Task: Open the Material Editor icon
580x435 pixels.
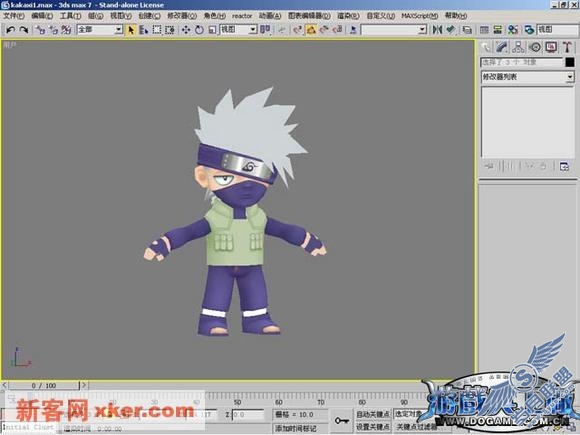Action: (x=513, y=30)
